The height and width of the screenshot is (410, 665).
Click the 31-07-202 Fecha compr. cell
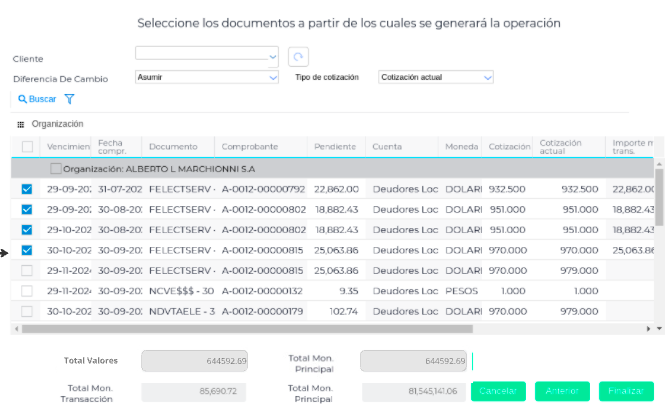[120, 189]
